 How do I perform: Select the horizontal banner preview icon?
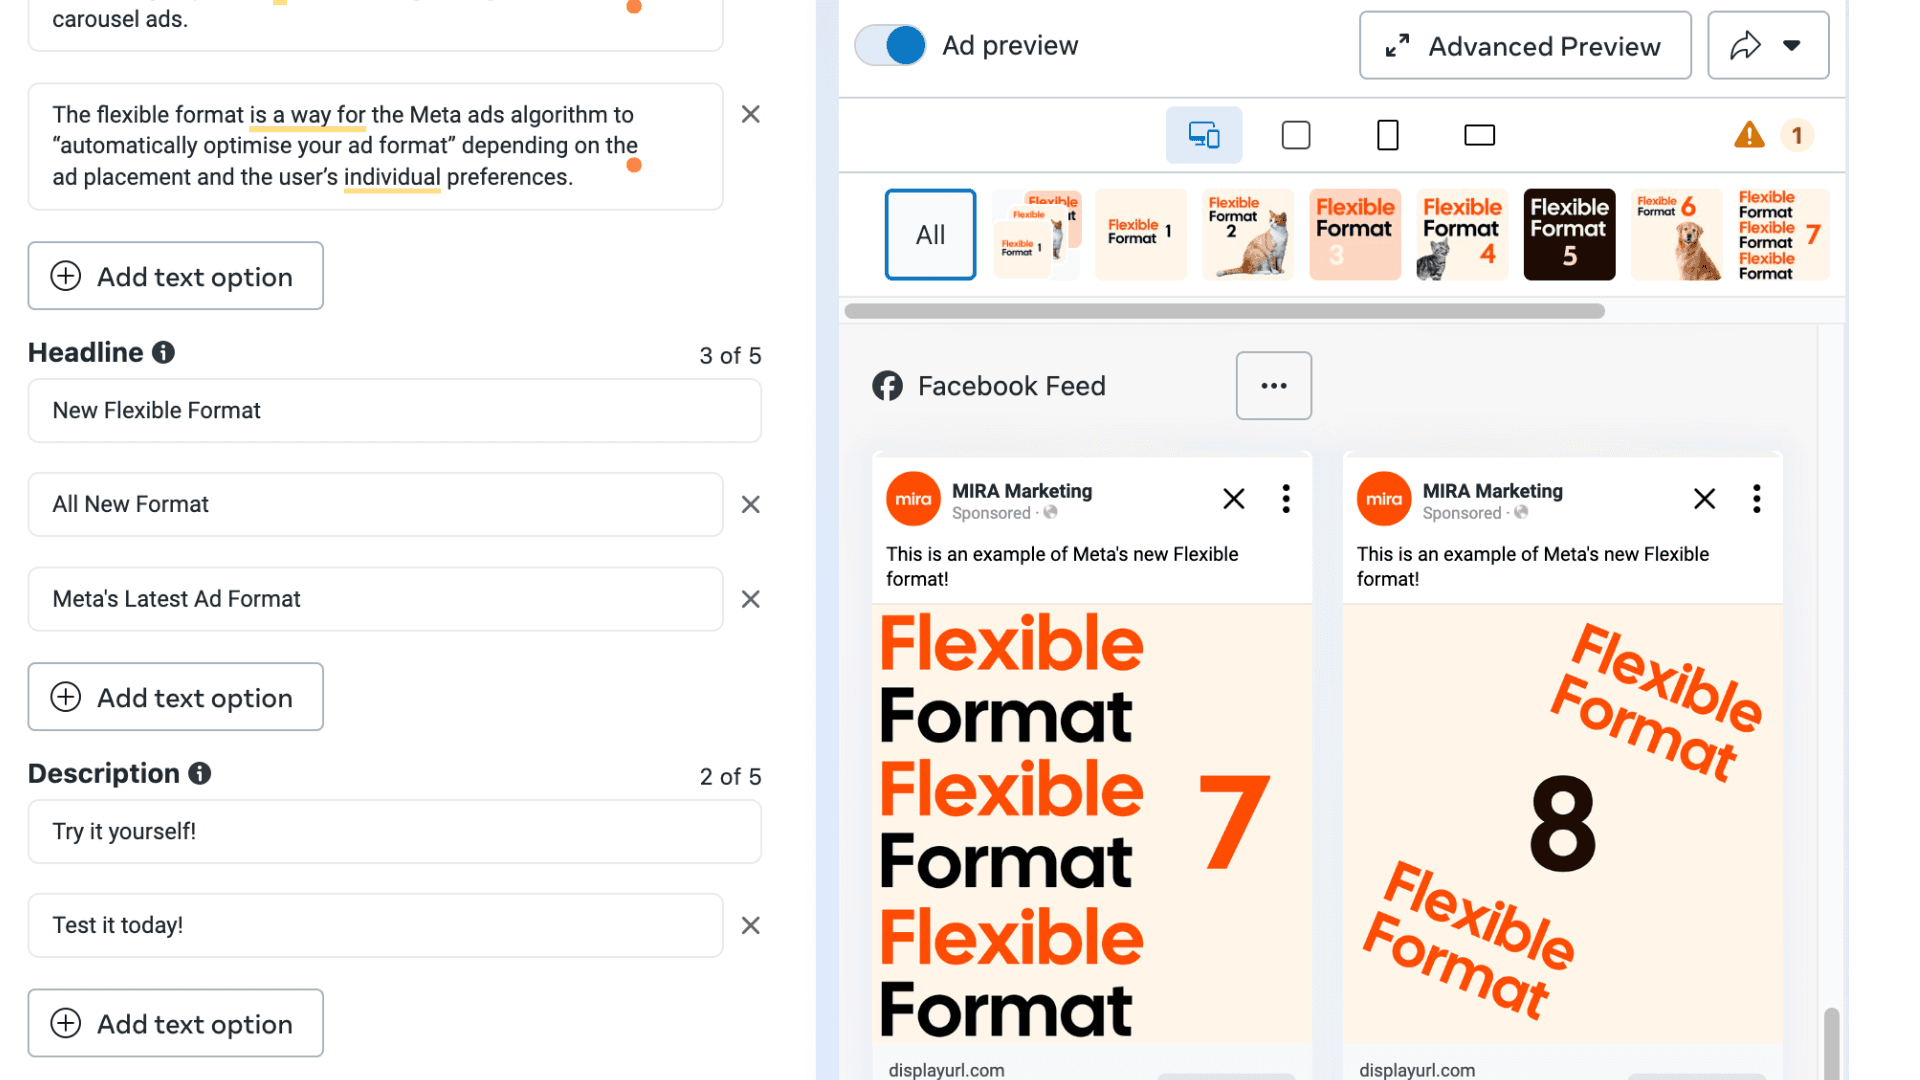tap(1479, 135)
